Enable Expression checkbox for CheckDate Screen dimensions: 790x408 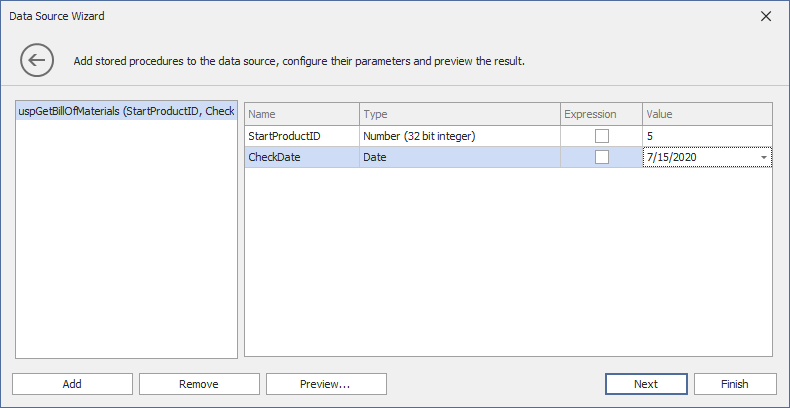(x=602, y=157)
